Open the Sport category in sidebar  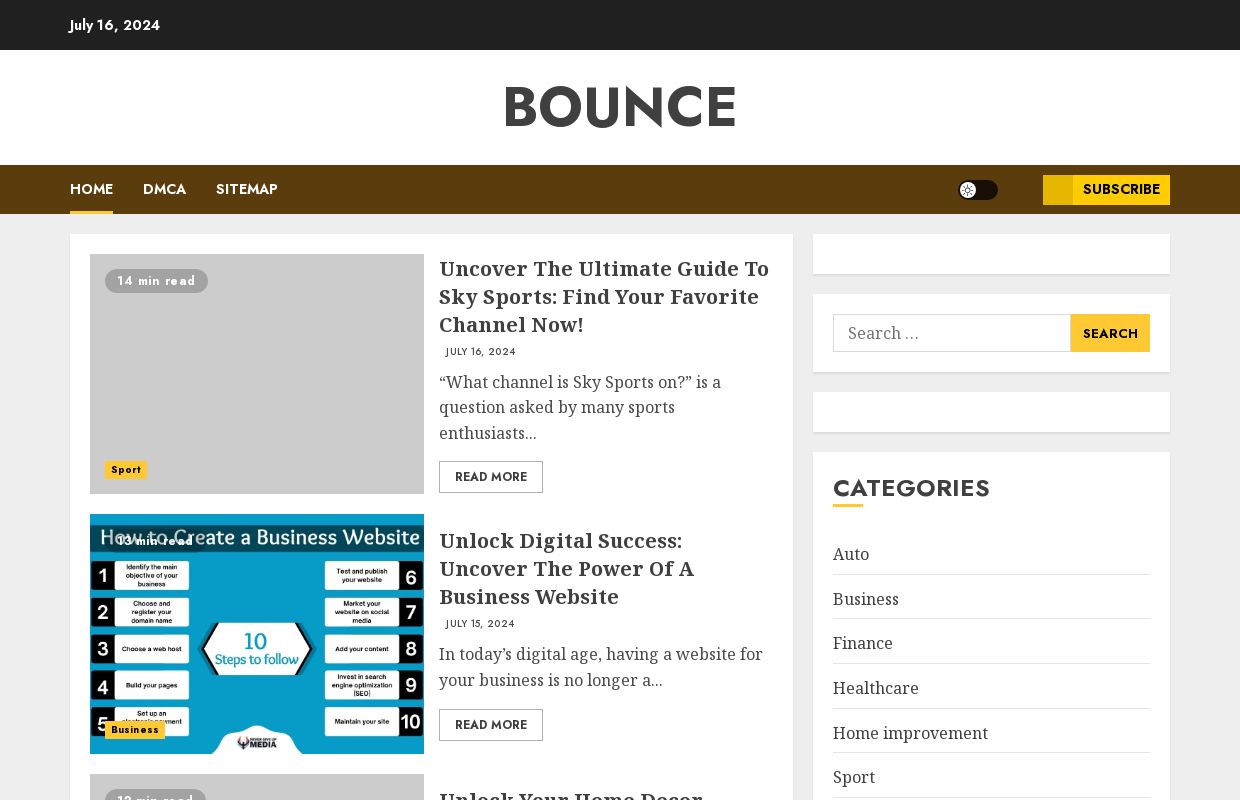(x=854, y=777)
